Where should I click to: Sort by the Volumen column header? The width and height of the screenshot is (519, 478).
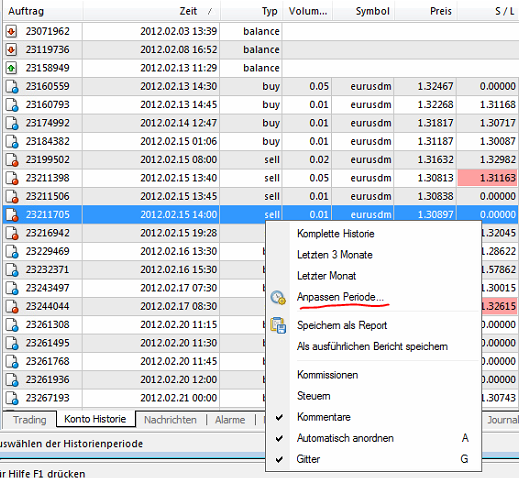308,11
